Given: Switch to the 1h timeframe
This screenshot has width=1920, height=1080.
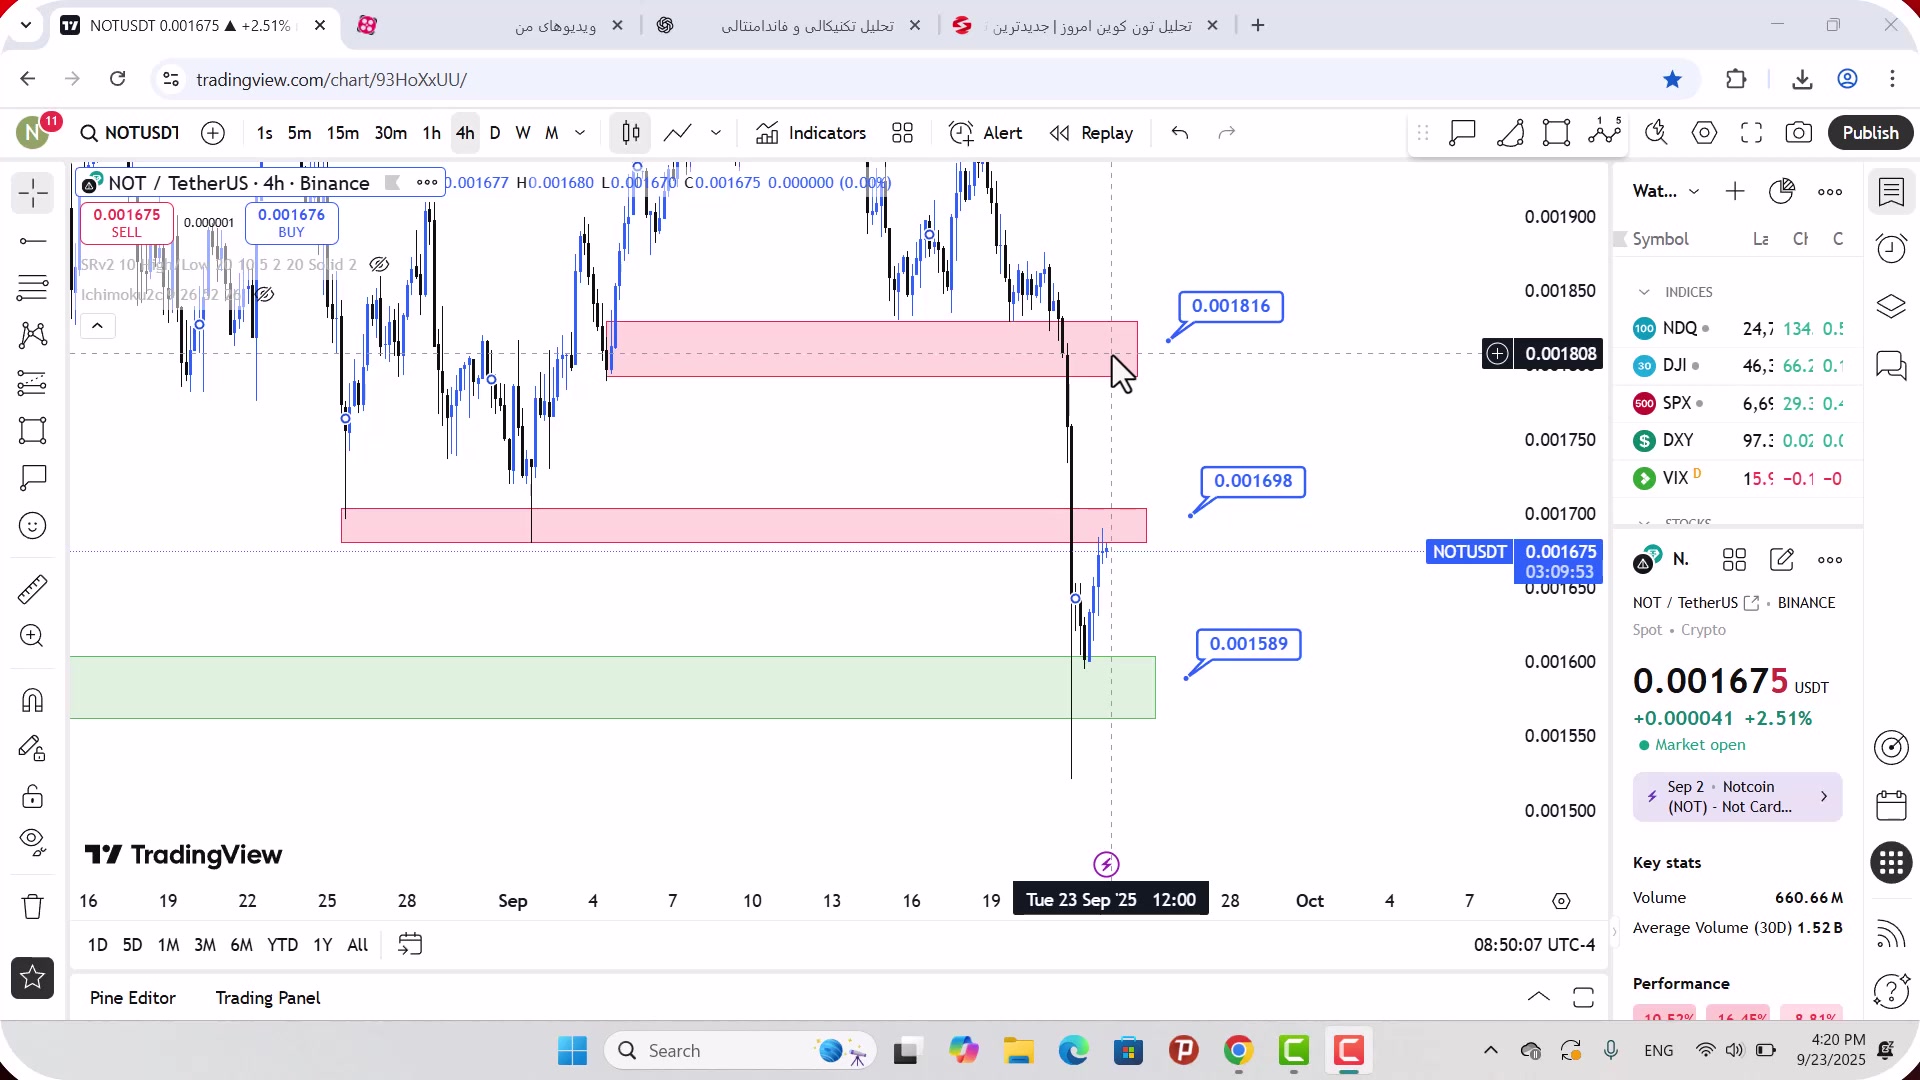Looking at the screenshot, I should click(x=432, y=133).
